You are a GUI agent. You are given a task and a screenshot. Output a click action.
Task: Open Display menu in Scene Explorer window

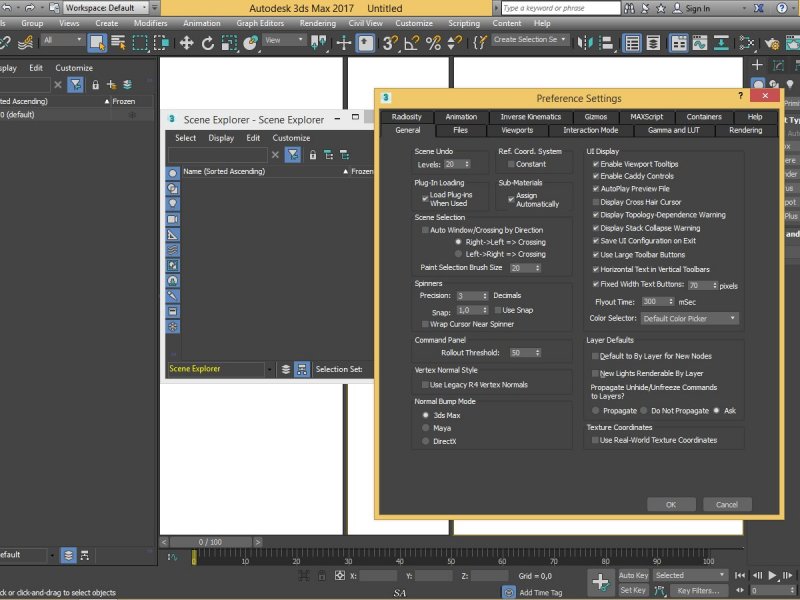click(x=221, y=138)
